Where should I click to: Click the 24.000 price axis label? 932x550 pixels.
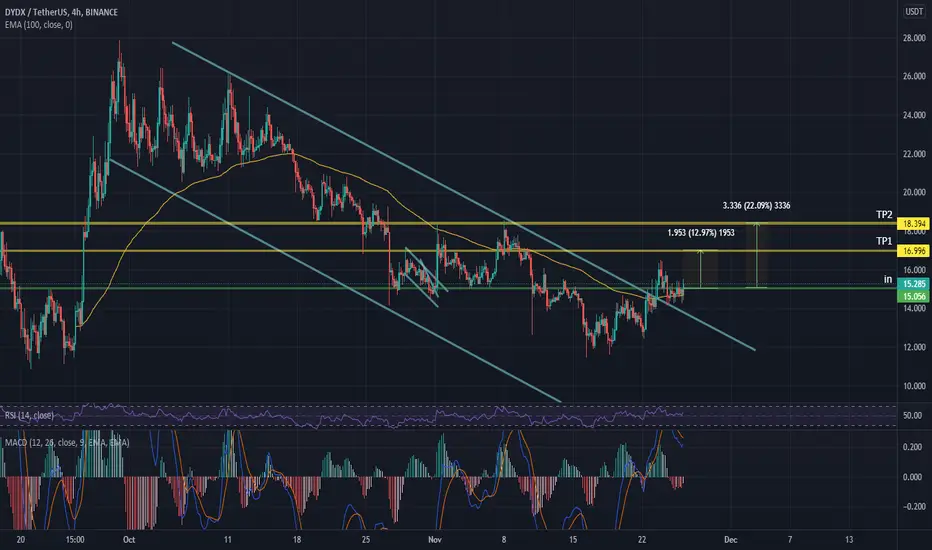pos(914,115)
